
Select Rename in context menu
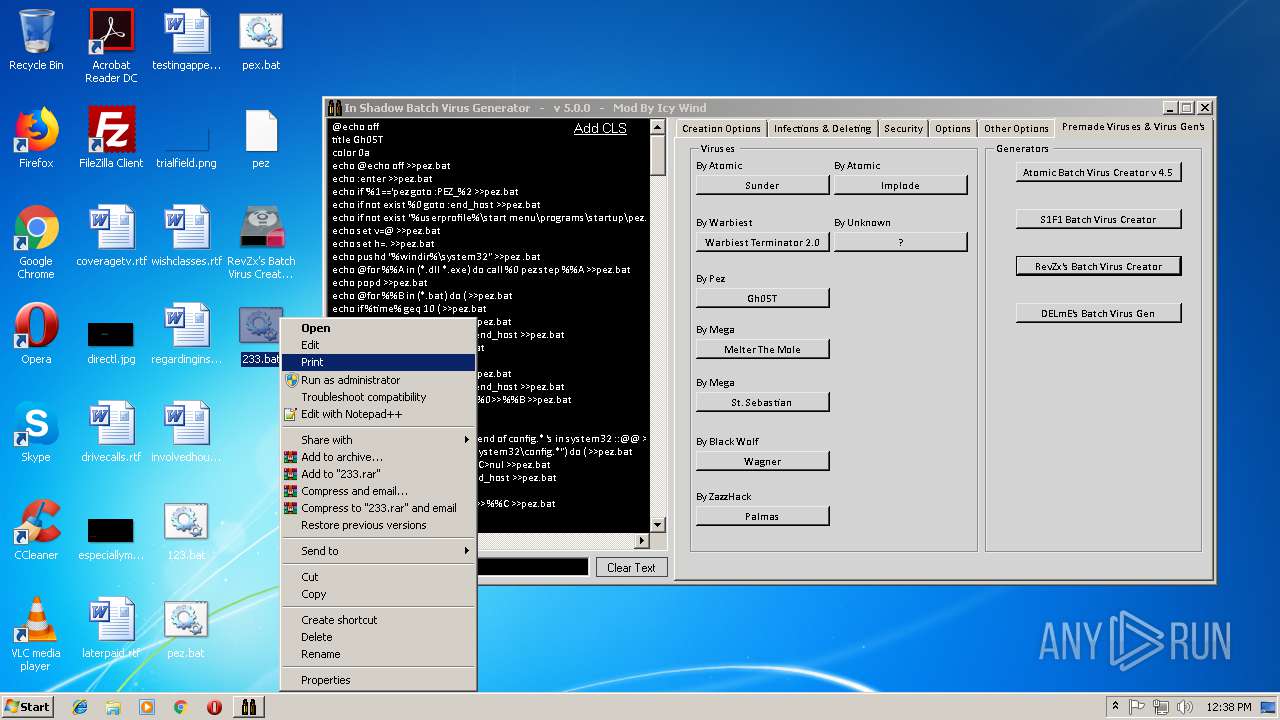tap(378, 654)
